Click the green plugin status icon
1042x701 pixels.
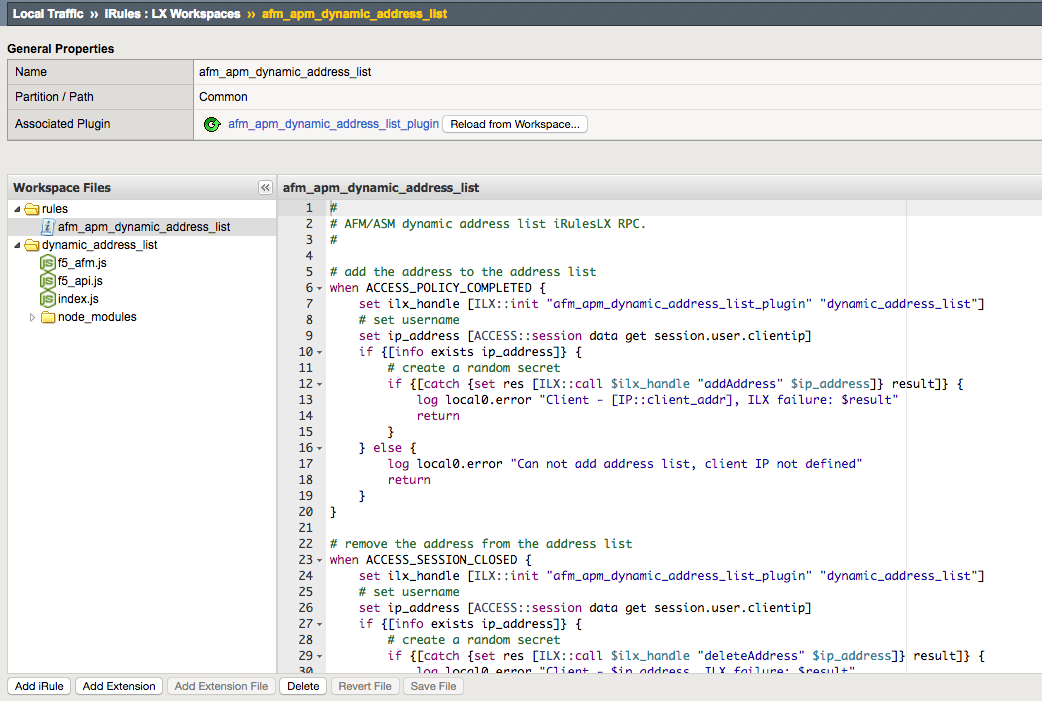[x=211, y=124]
